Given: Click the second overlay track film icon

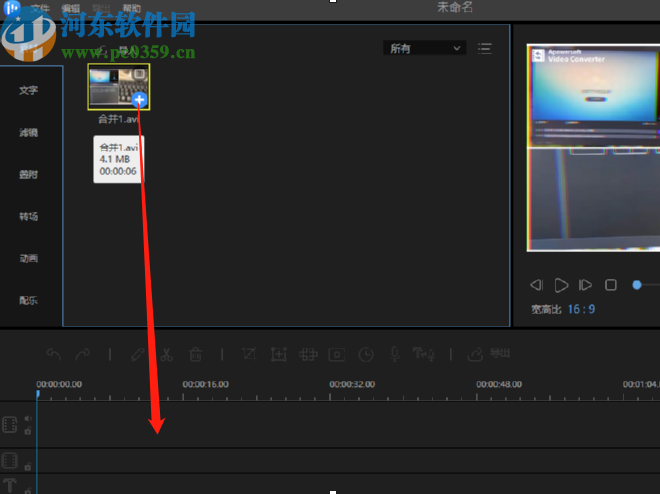Looking at the screenshot, I should (x=10, y=460).
